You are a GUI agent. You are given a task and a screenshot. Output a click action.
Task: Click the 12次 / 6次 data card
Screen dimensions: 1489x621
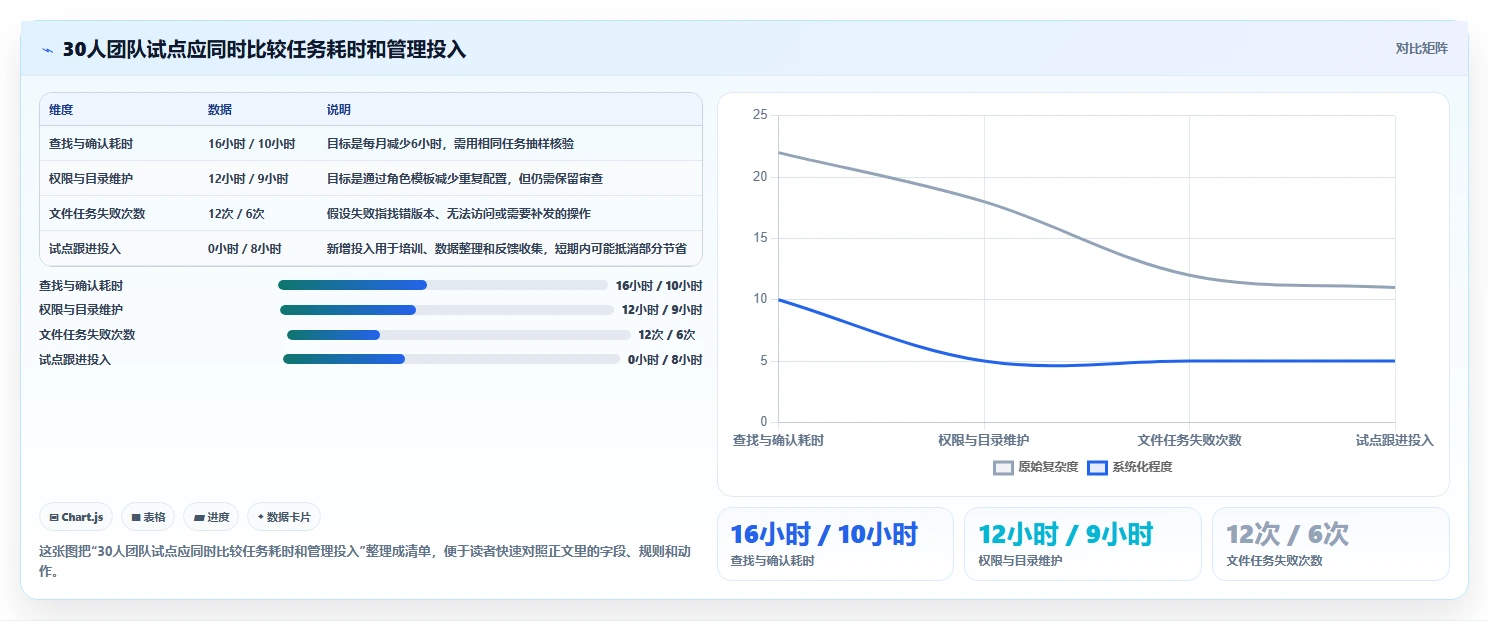[1331, 544]
